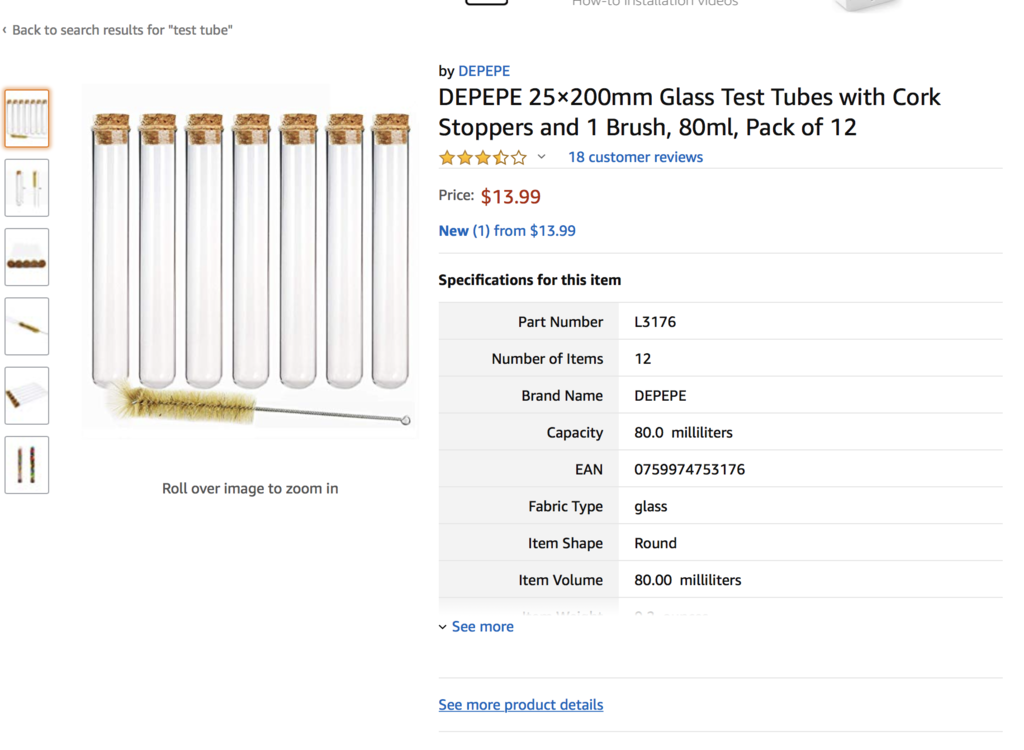Image resolution: width=1024 pixels, height=750 pixels.
Task: Click the Part Number value L3176
Action: 655,322
